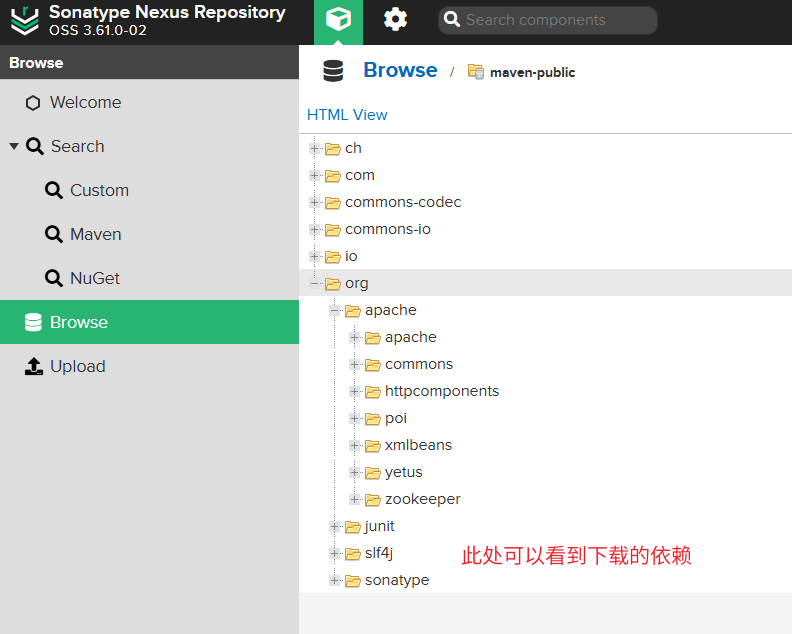Open the administration gear icon

tap(395, 20)
